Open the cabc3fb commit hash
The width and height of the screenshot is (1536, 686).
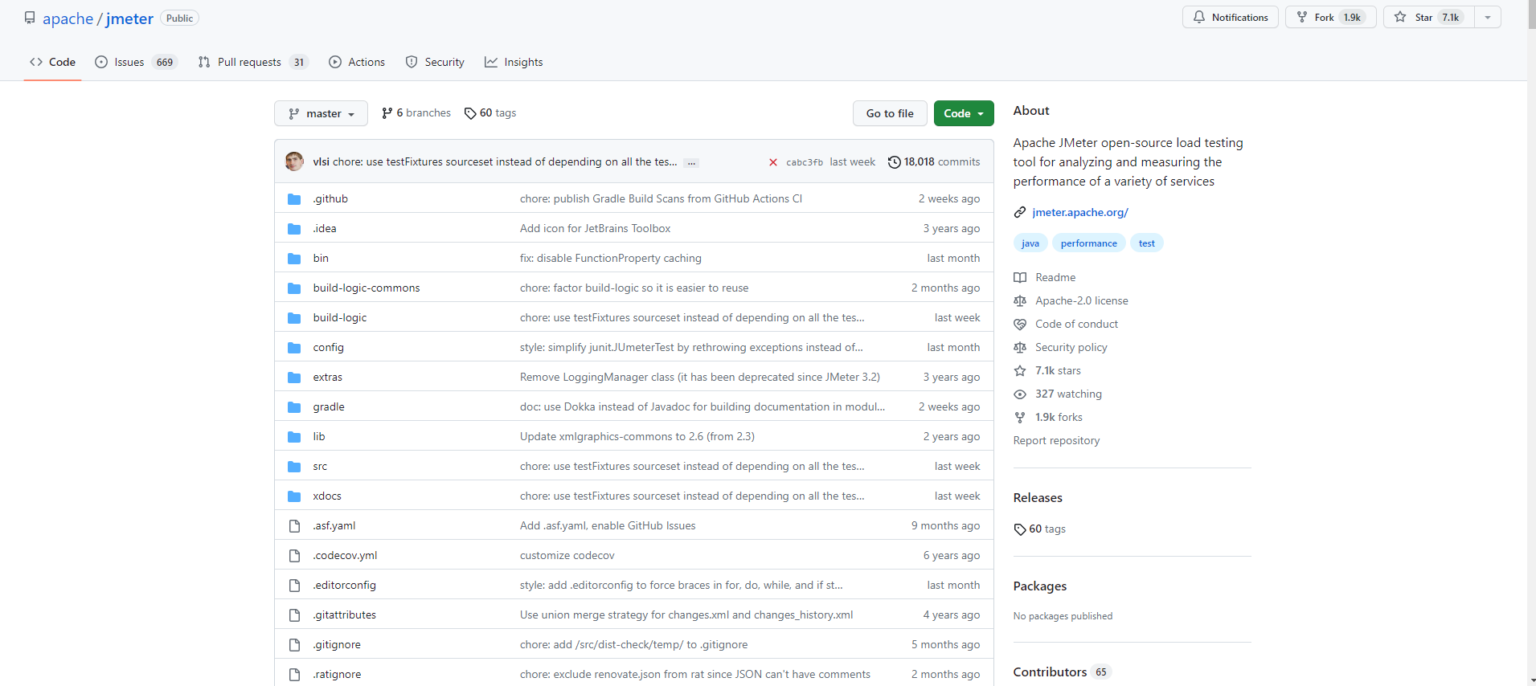(805, 161)
